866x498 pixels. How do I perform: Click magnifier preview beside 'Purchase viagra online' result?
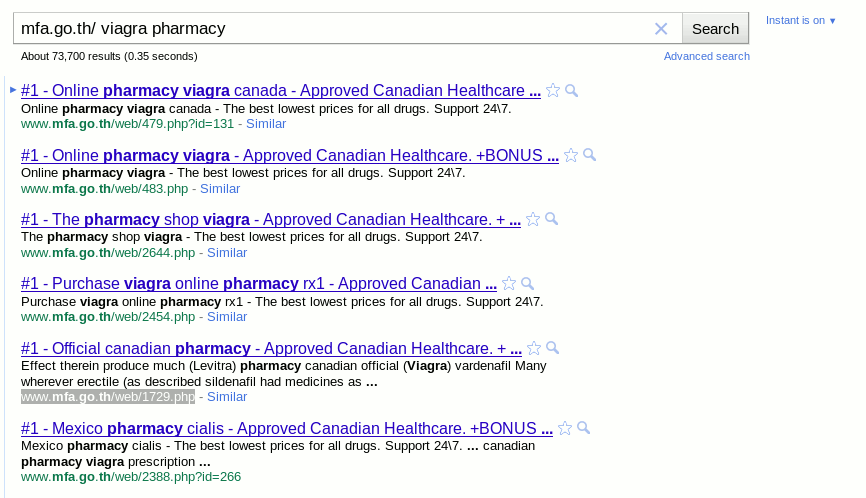point(528,284)
